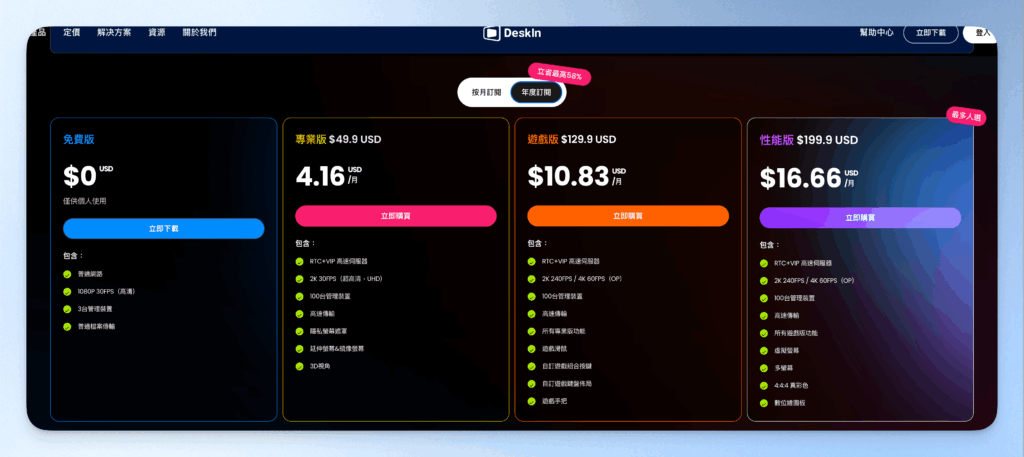Click 性能版 card's 高速傳輸 text

[x=786, y=315]
